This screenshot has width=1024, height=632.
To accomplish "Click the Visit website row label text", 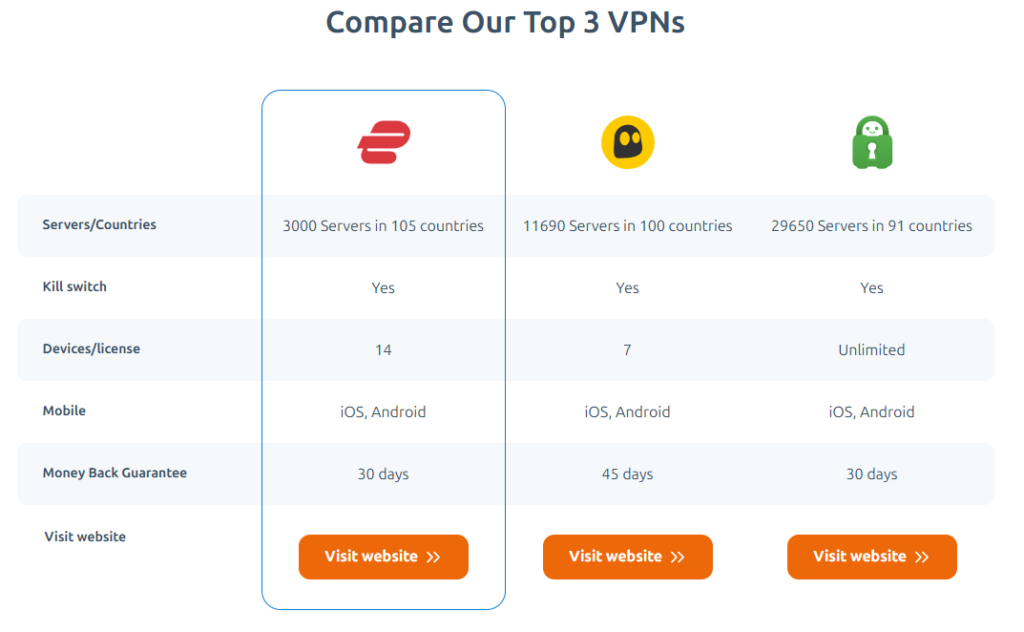I will [x=85, y=537].
